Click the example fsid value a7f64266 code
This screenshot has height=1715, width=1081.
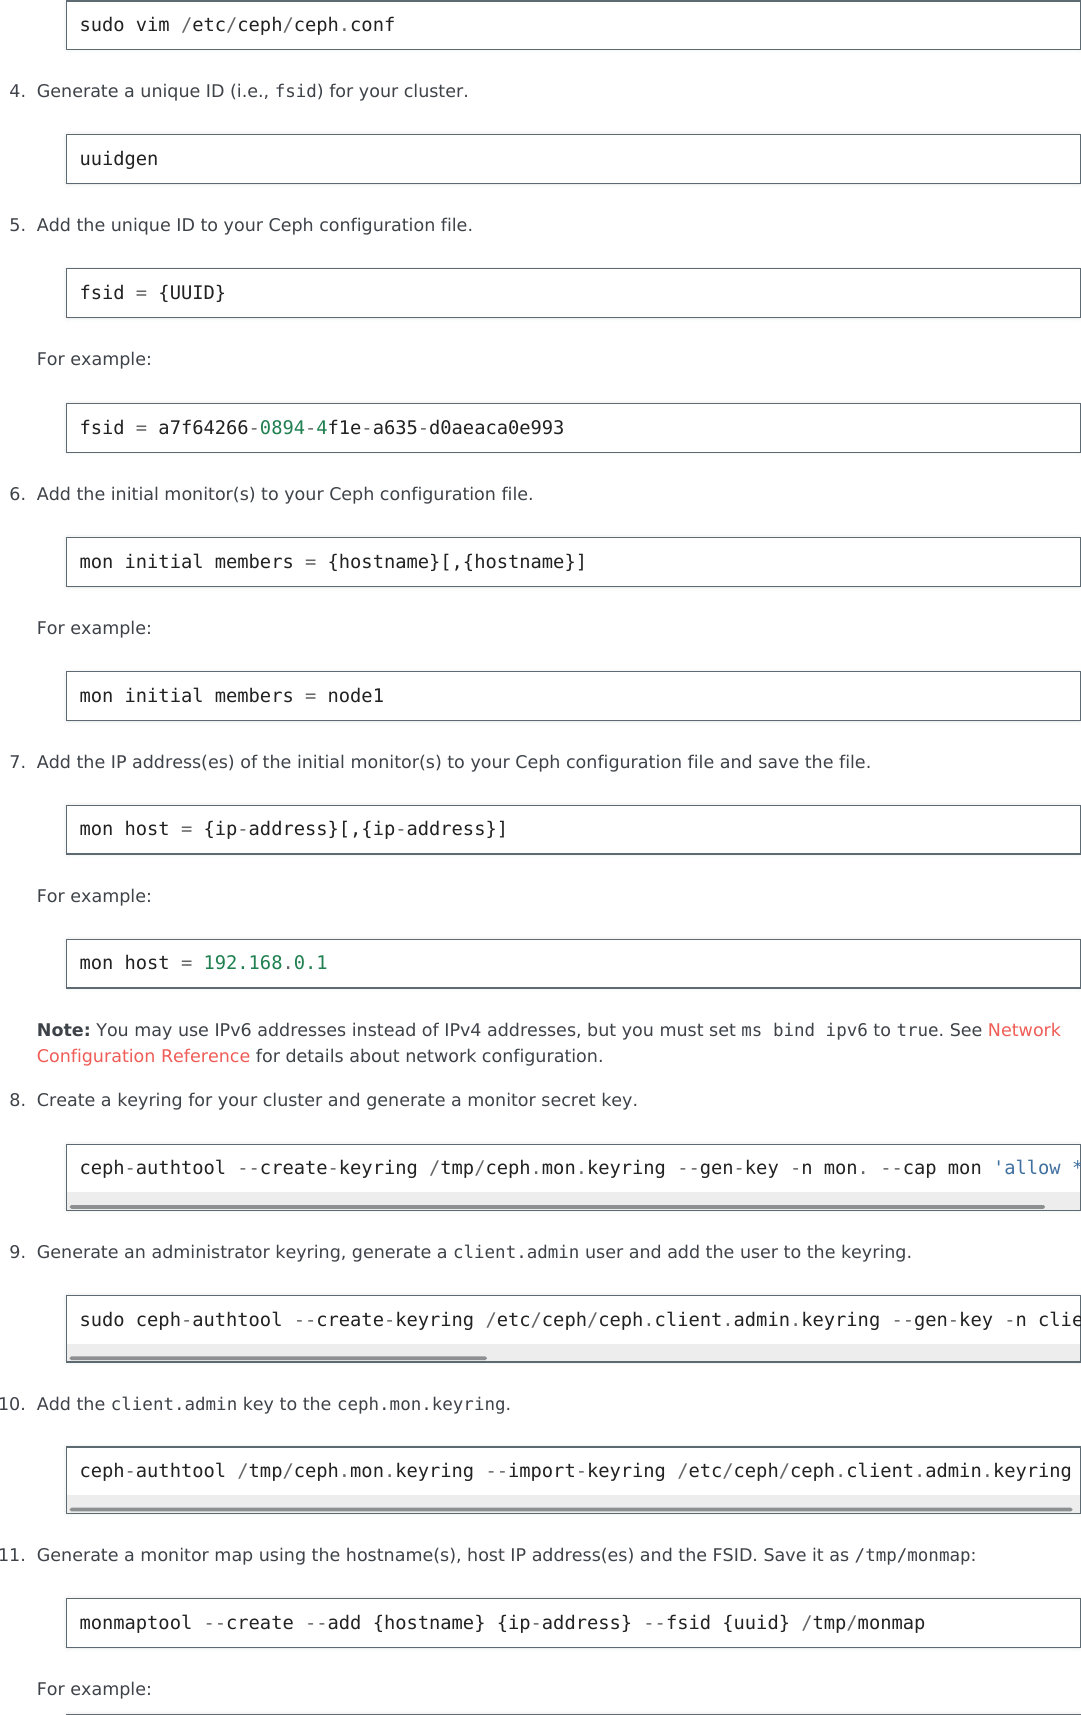pyautogui.click(x=322, y=428)
